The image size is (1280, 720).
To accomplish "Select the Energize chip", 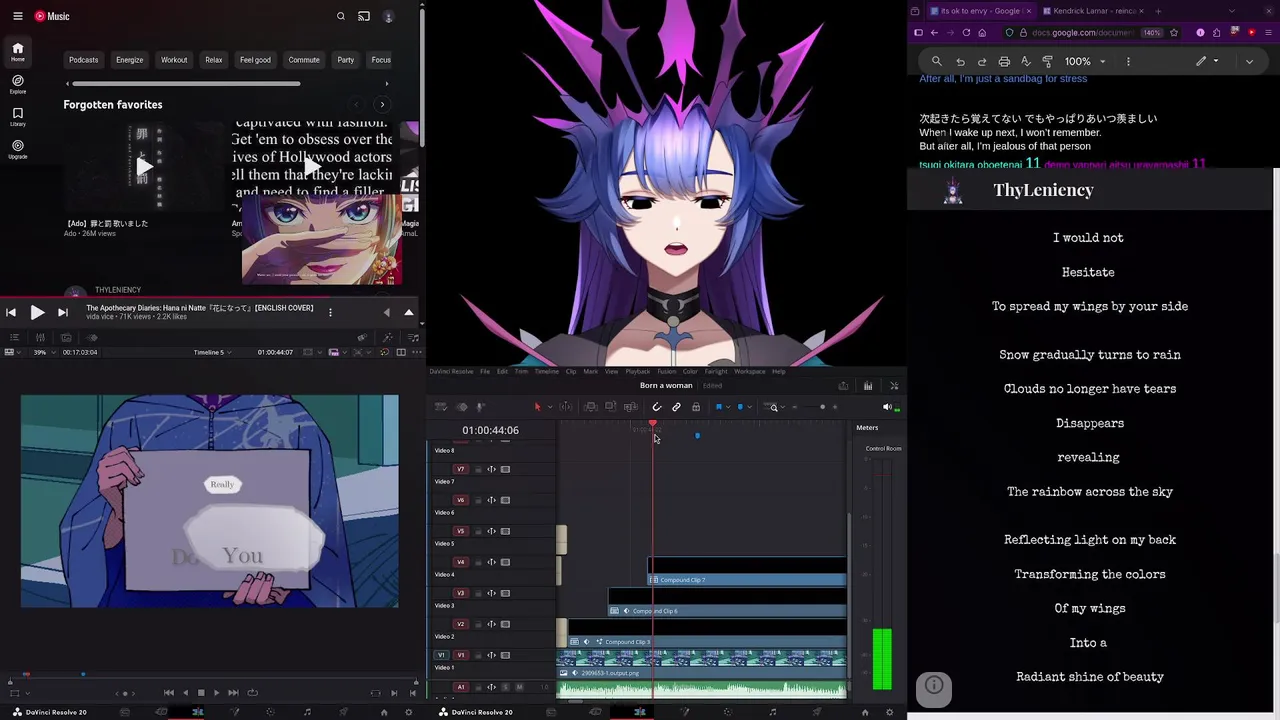I will point(129,60).
